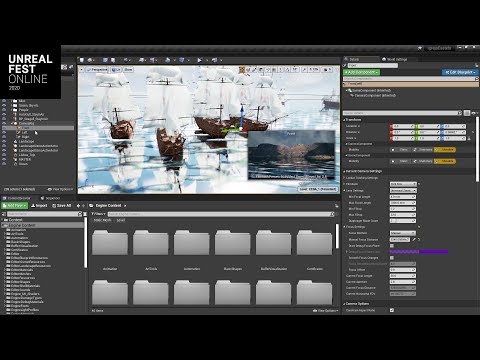
Task: Open the blue Edit Blueprint dropdown
Action: (x=460, y=72)
